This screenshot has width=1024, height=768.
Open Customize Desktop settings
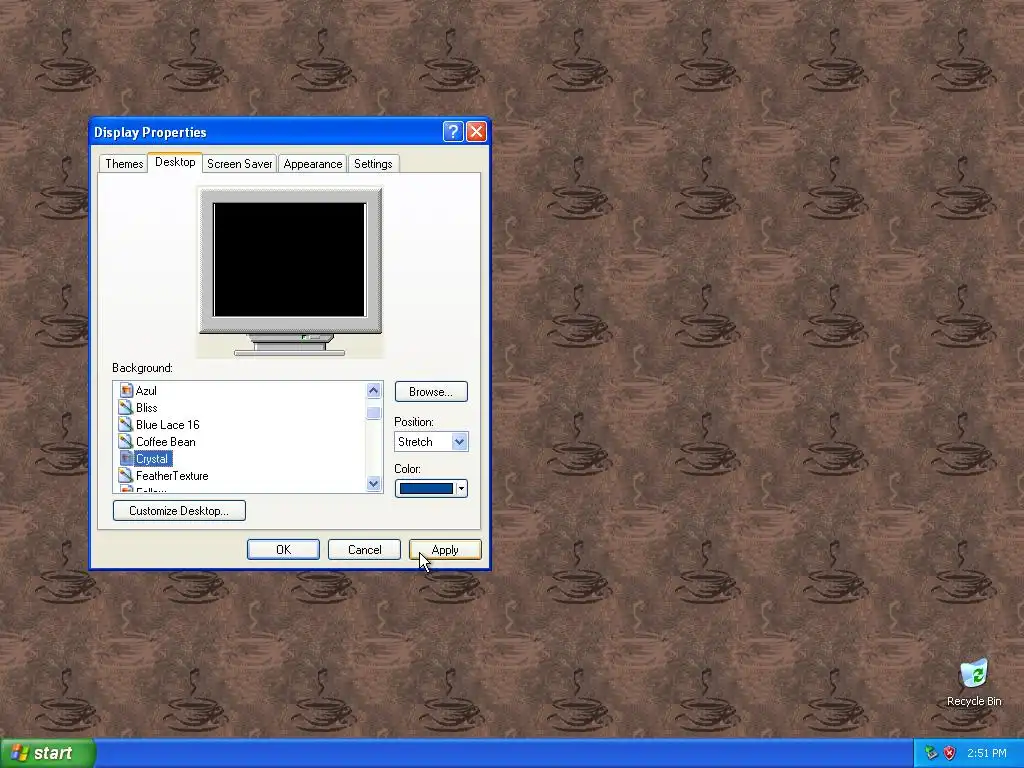click(179, 511)
